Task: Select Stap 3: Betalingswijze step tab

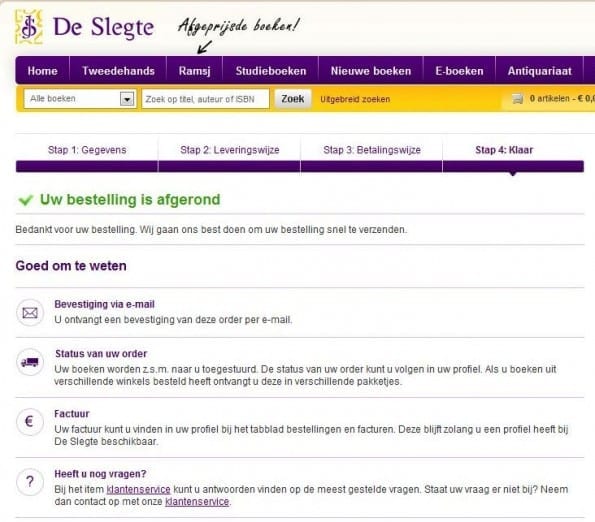Action: coord(372,150)
